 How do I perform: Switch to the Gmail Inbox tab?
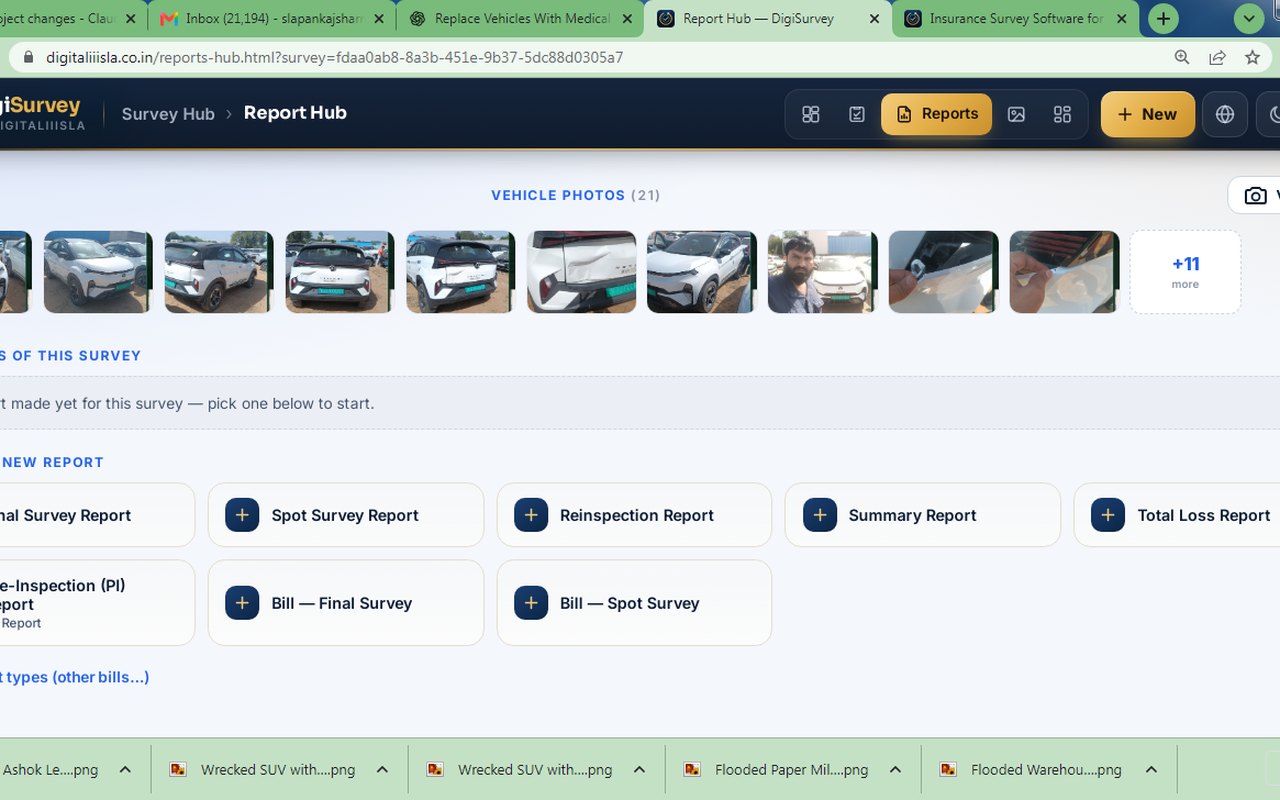pos(270,18)
